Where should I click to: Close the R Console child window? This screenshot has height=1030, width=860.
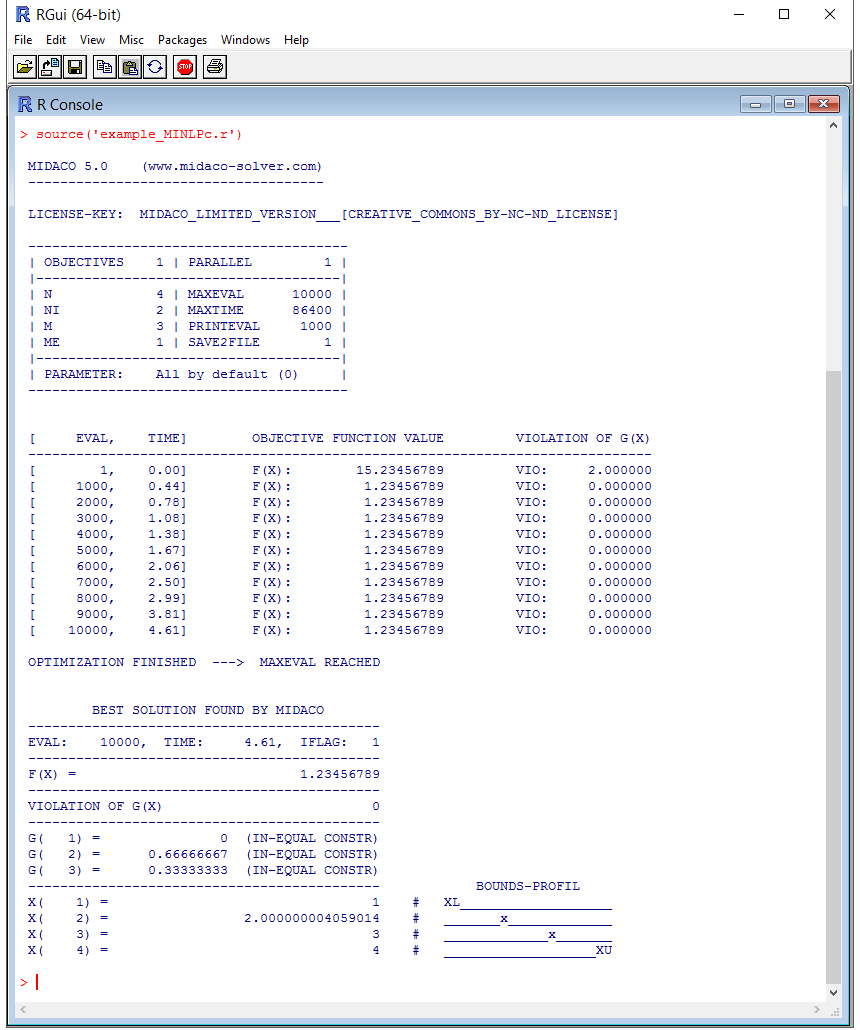(824, 104)
